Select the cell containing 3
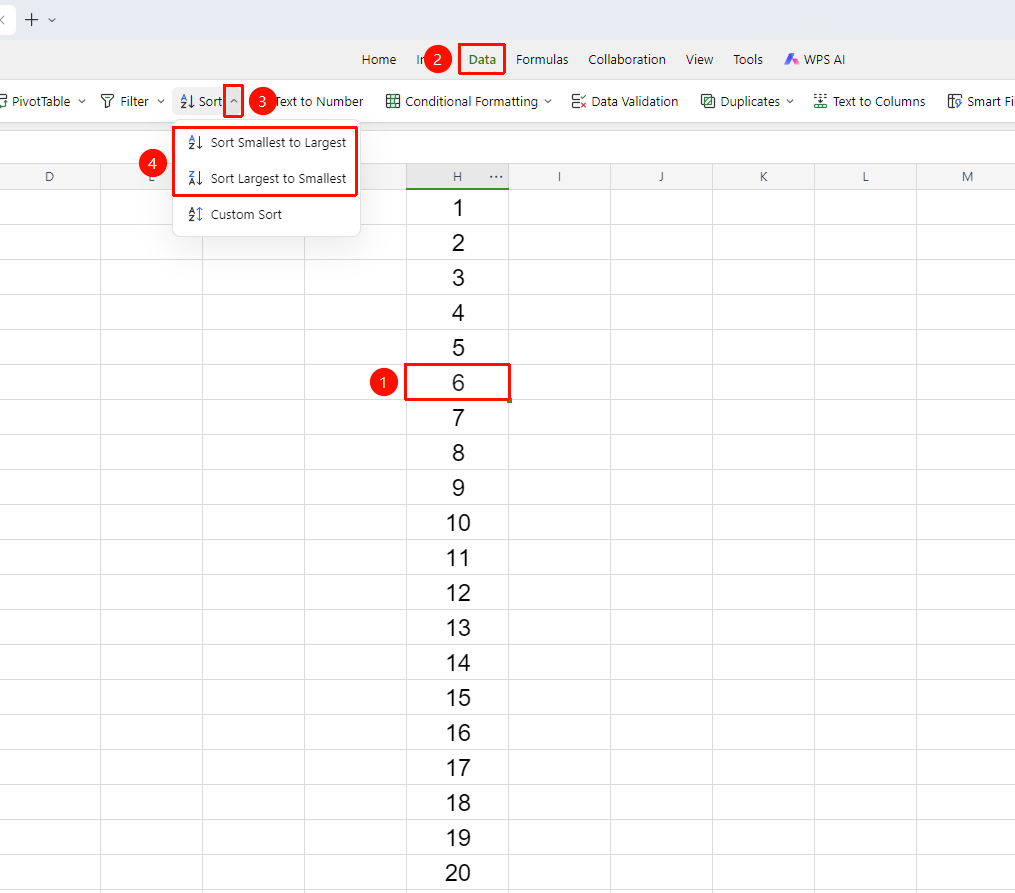 (458, 278)
